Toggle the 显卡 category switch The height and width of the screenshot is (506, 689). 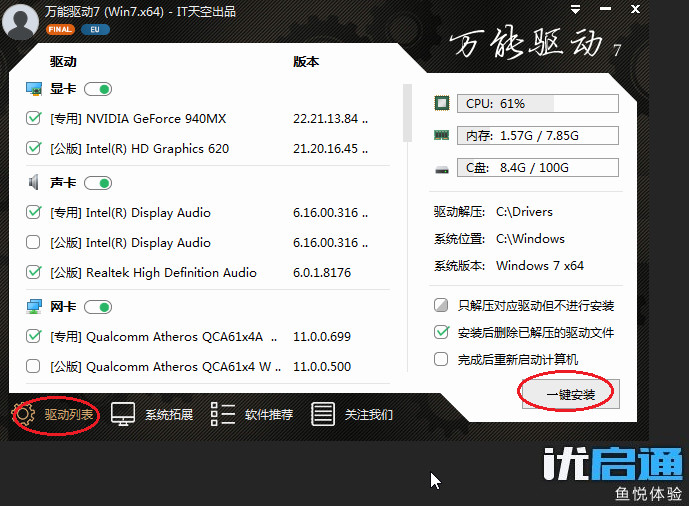point(98,89)
